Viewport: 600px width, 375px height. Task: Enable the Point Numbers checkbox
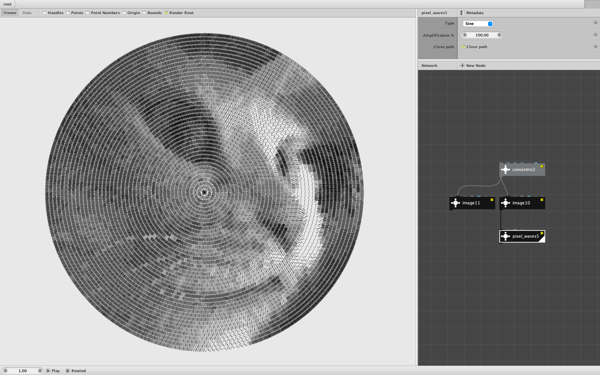(87, 13)
